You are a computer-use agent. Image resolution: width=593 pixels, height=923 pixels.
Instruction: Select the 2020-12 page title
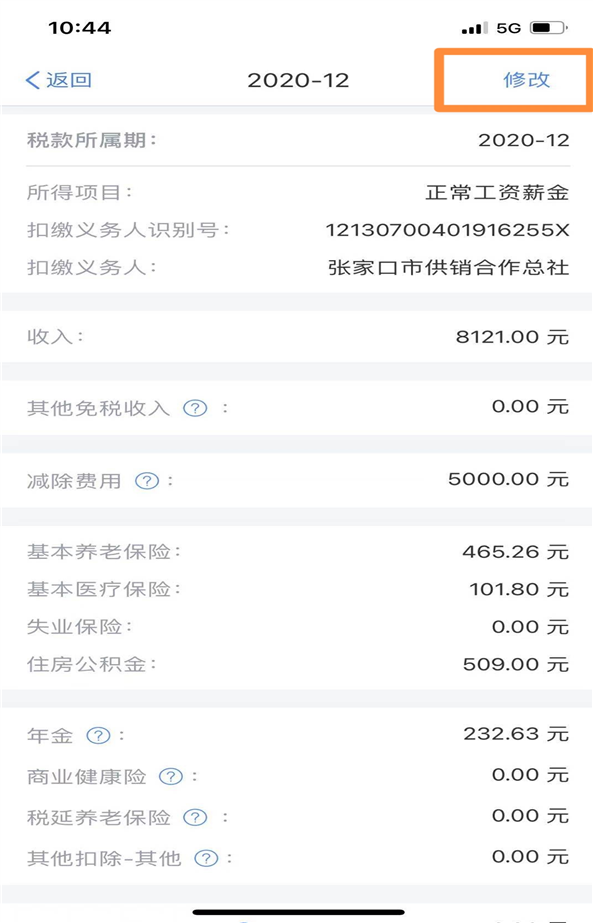[298, 81]
